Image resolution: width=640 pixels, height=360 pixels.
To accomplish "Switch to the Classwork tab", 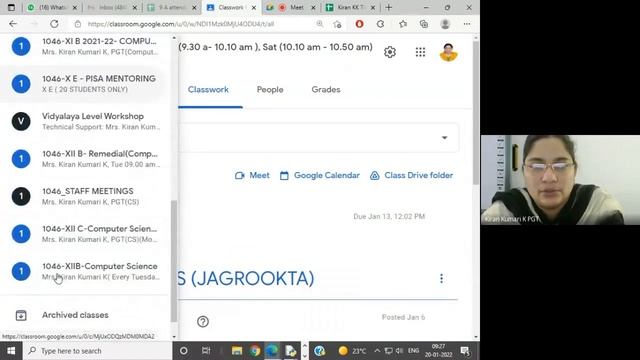I will coord(208,90).
